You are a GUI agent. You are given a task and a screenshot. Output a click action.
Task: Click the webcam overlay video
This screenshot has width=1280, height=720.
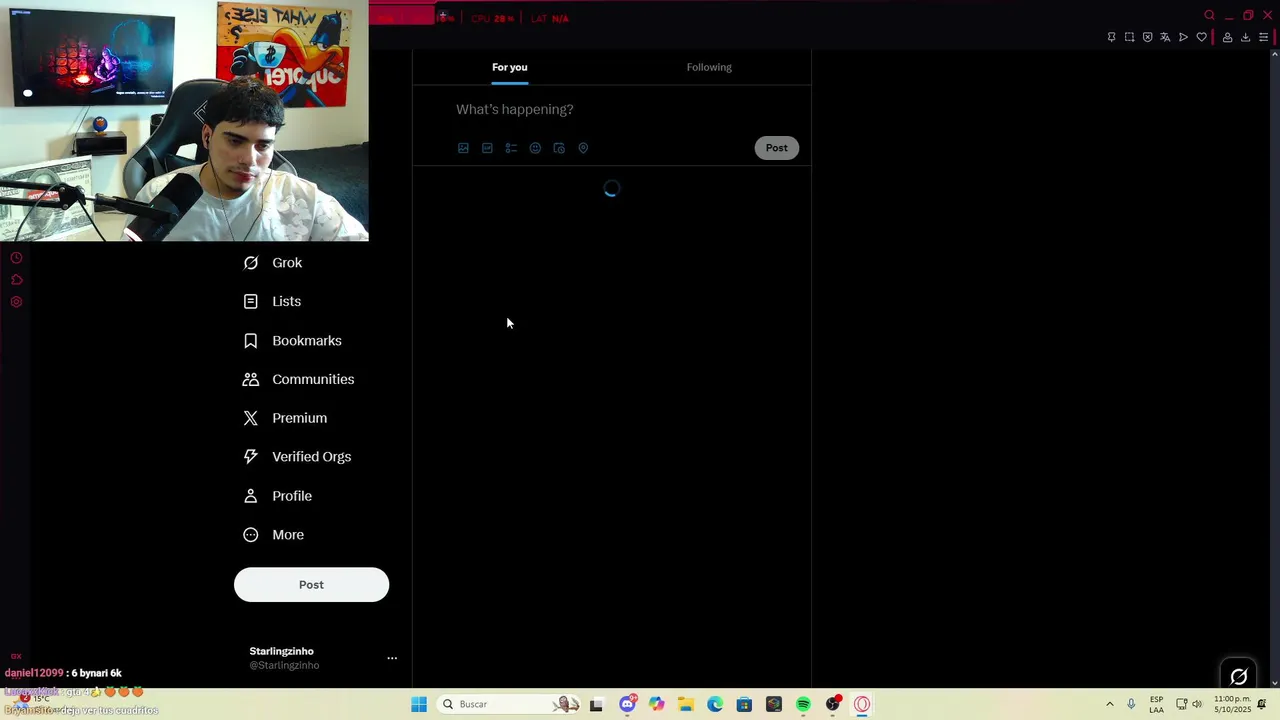[x=184, y=120]
